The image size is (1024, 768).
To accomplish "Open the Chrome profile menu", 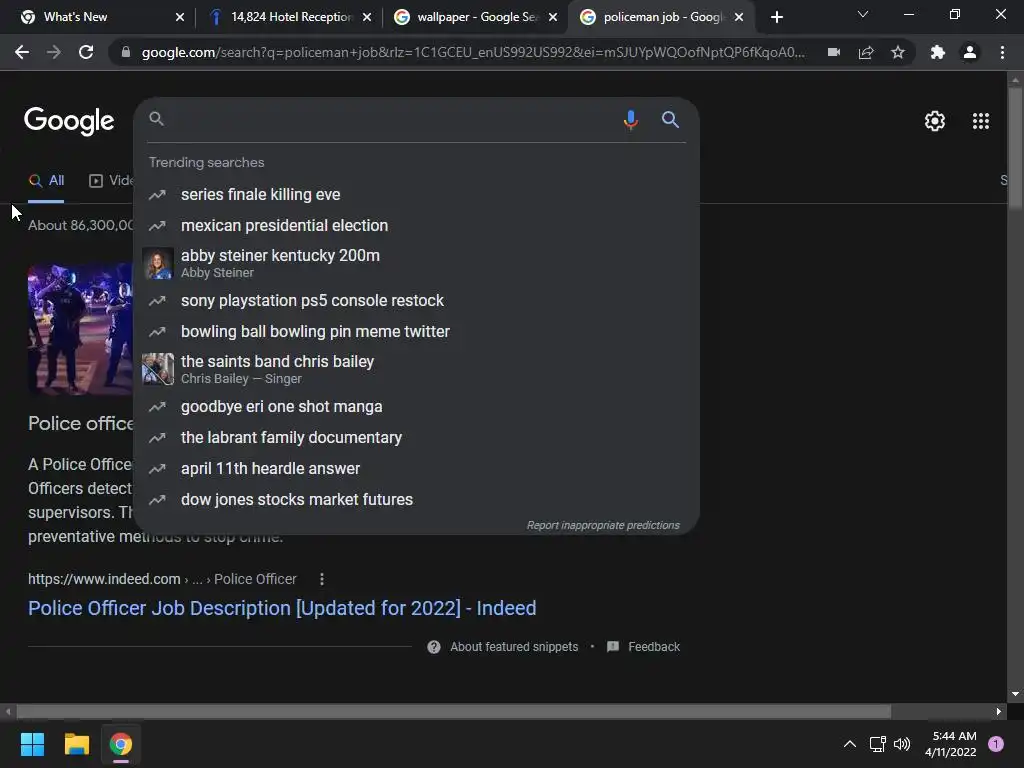I will coord(970,52).
